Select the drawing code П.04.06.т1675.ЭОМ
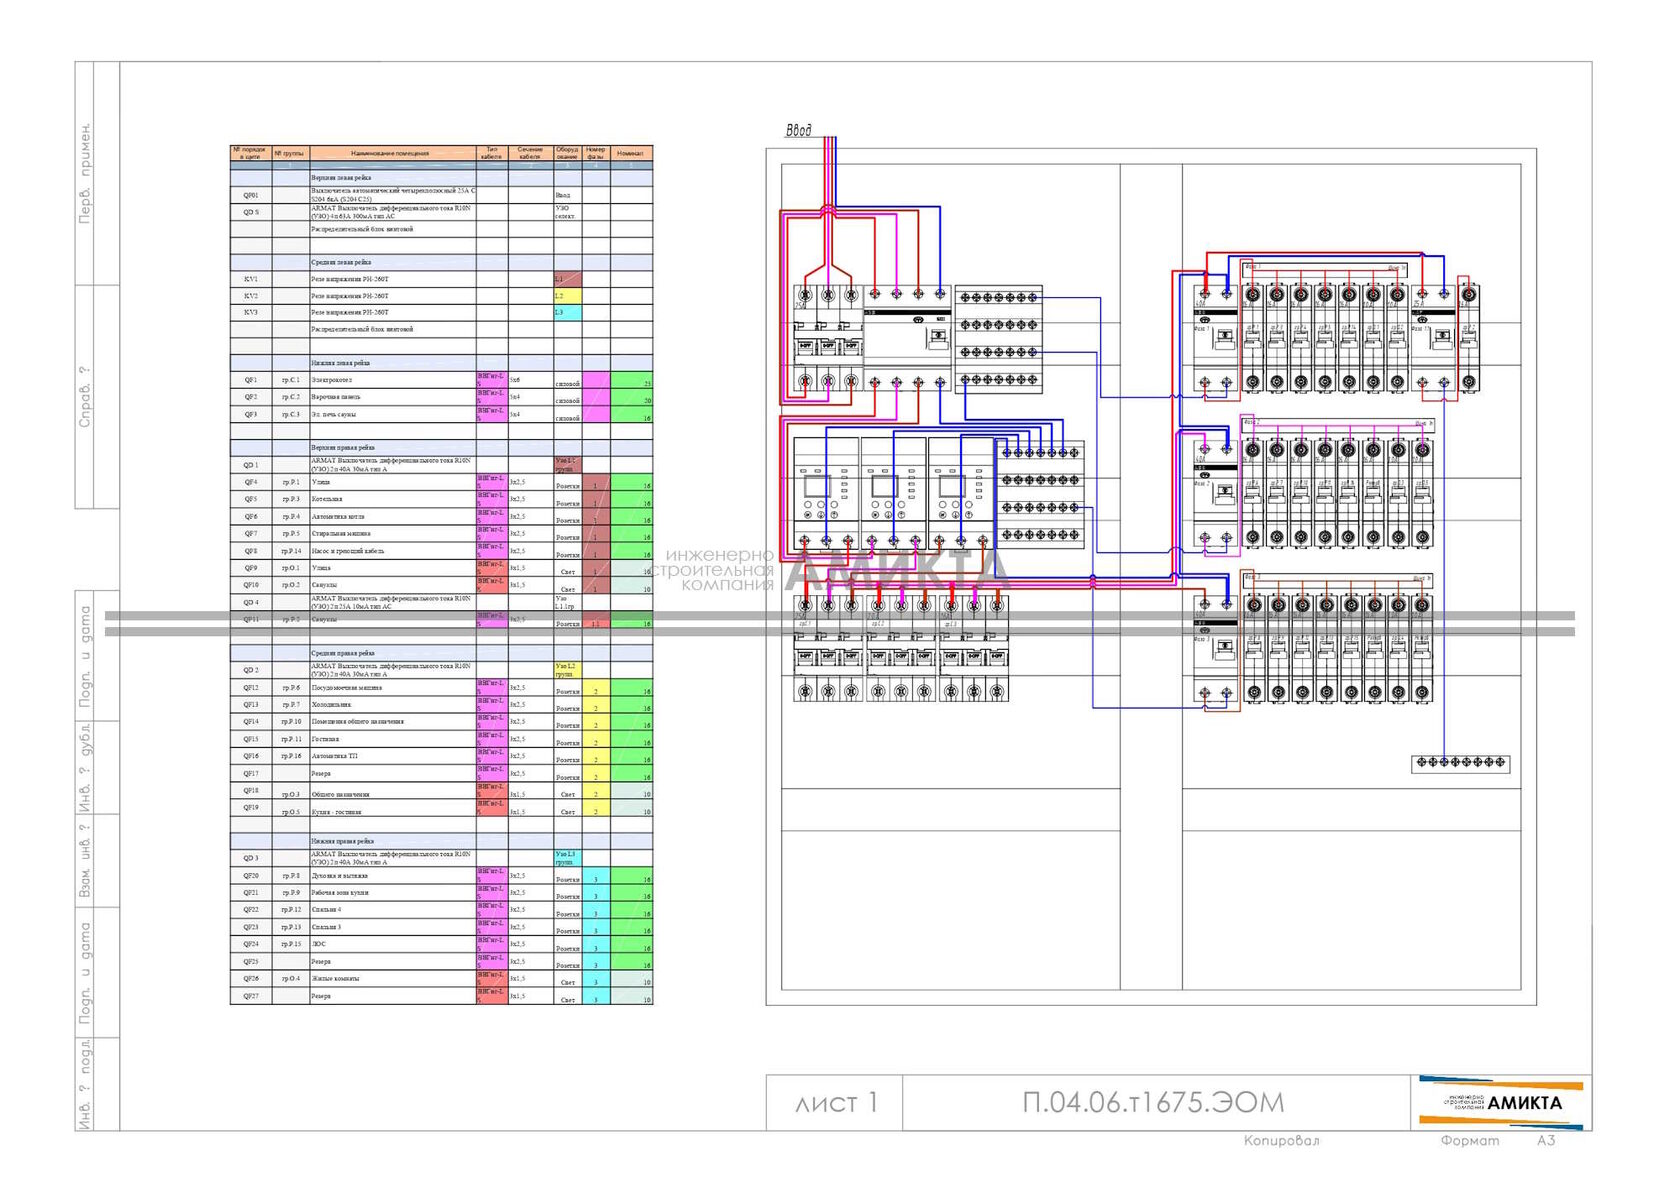This screenshot has width=1680, height=1187. click(x=1153, y=1102)
